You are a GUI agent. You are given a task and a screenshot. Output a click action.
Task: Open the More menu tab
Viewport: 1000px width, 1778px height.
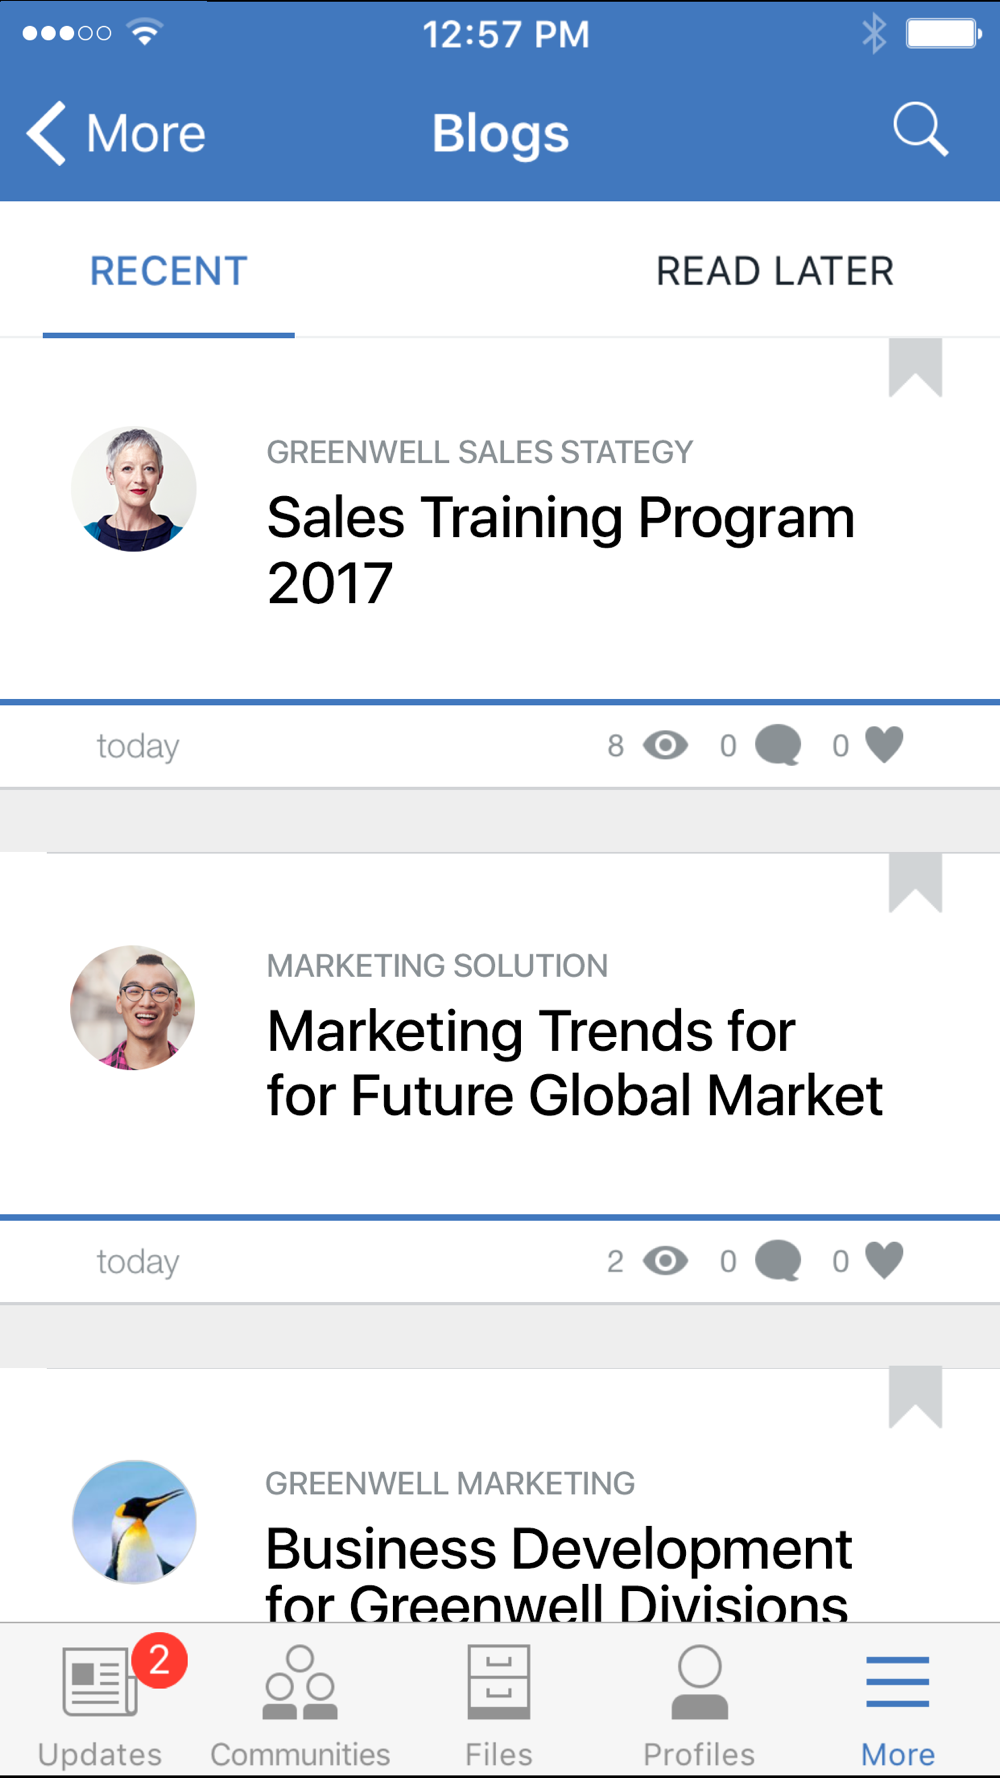click(897, 1700)
